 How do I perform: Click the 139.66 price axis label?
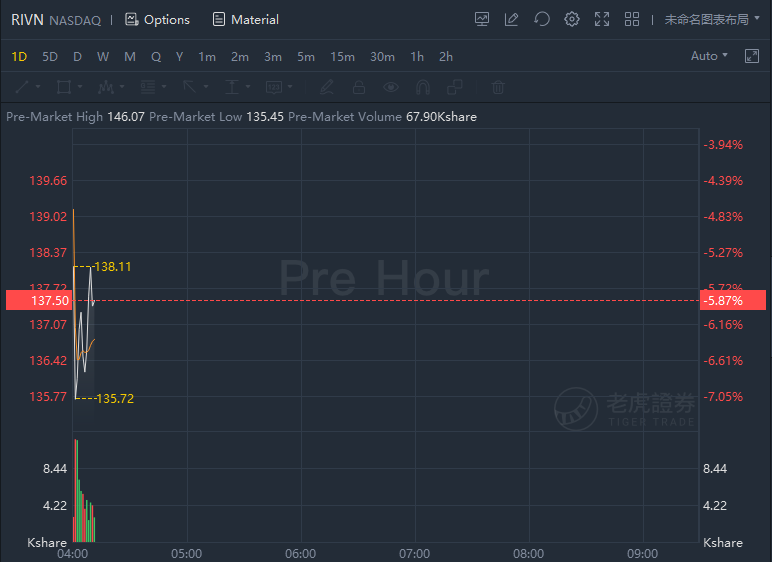[x=48, y=181]
